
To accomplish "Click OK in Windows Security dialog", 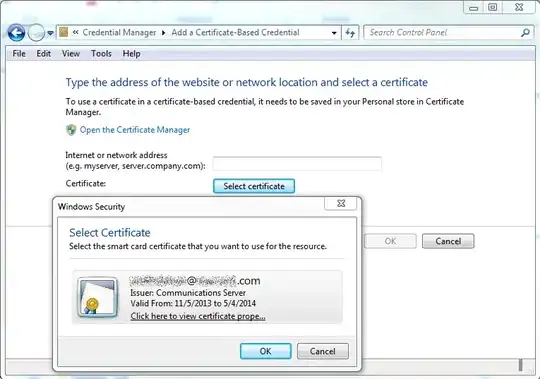I will [x=266, y=351].
